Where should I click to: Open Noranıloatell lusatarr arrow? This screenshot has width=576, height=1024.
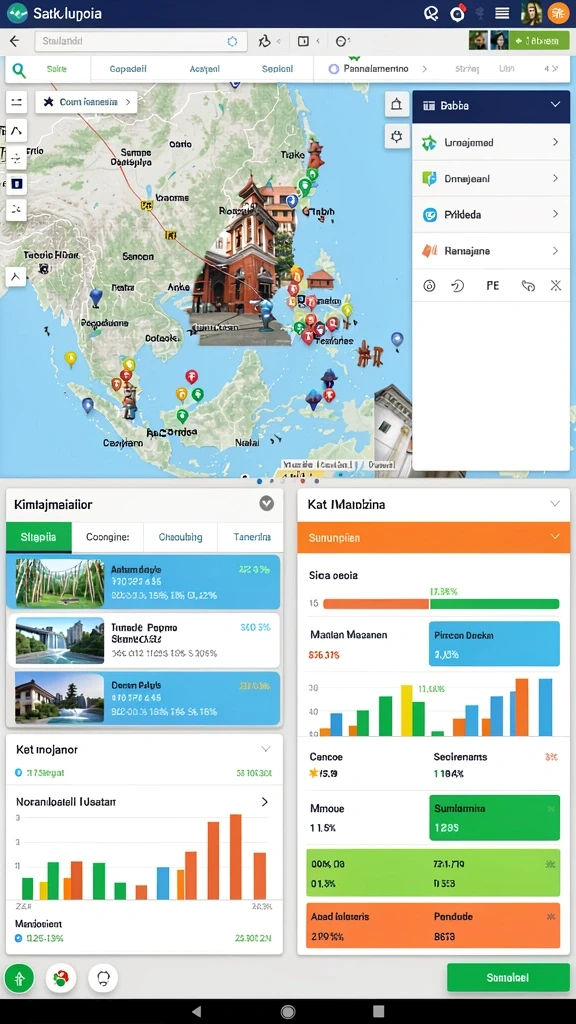(264, 801)
